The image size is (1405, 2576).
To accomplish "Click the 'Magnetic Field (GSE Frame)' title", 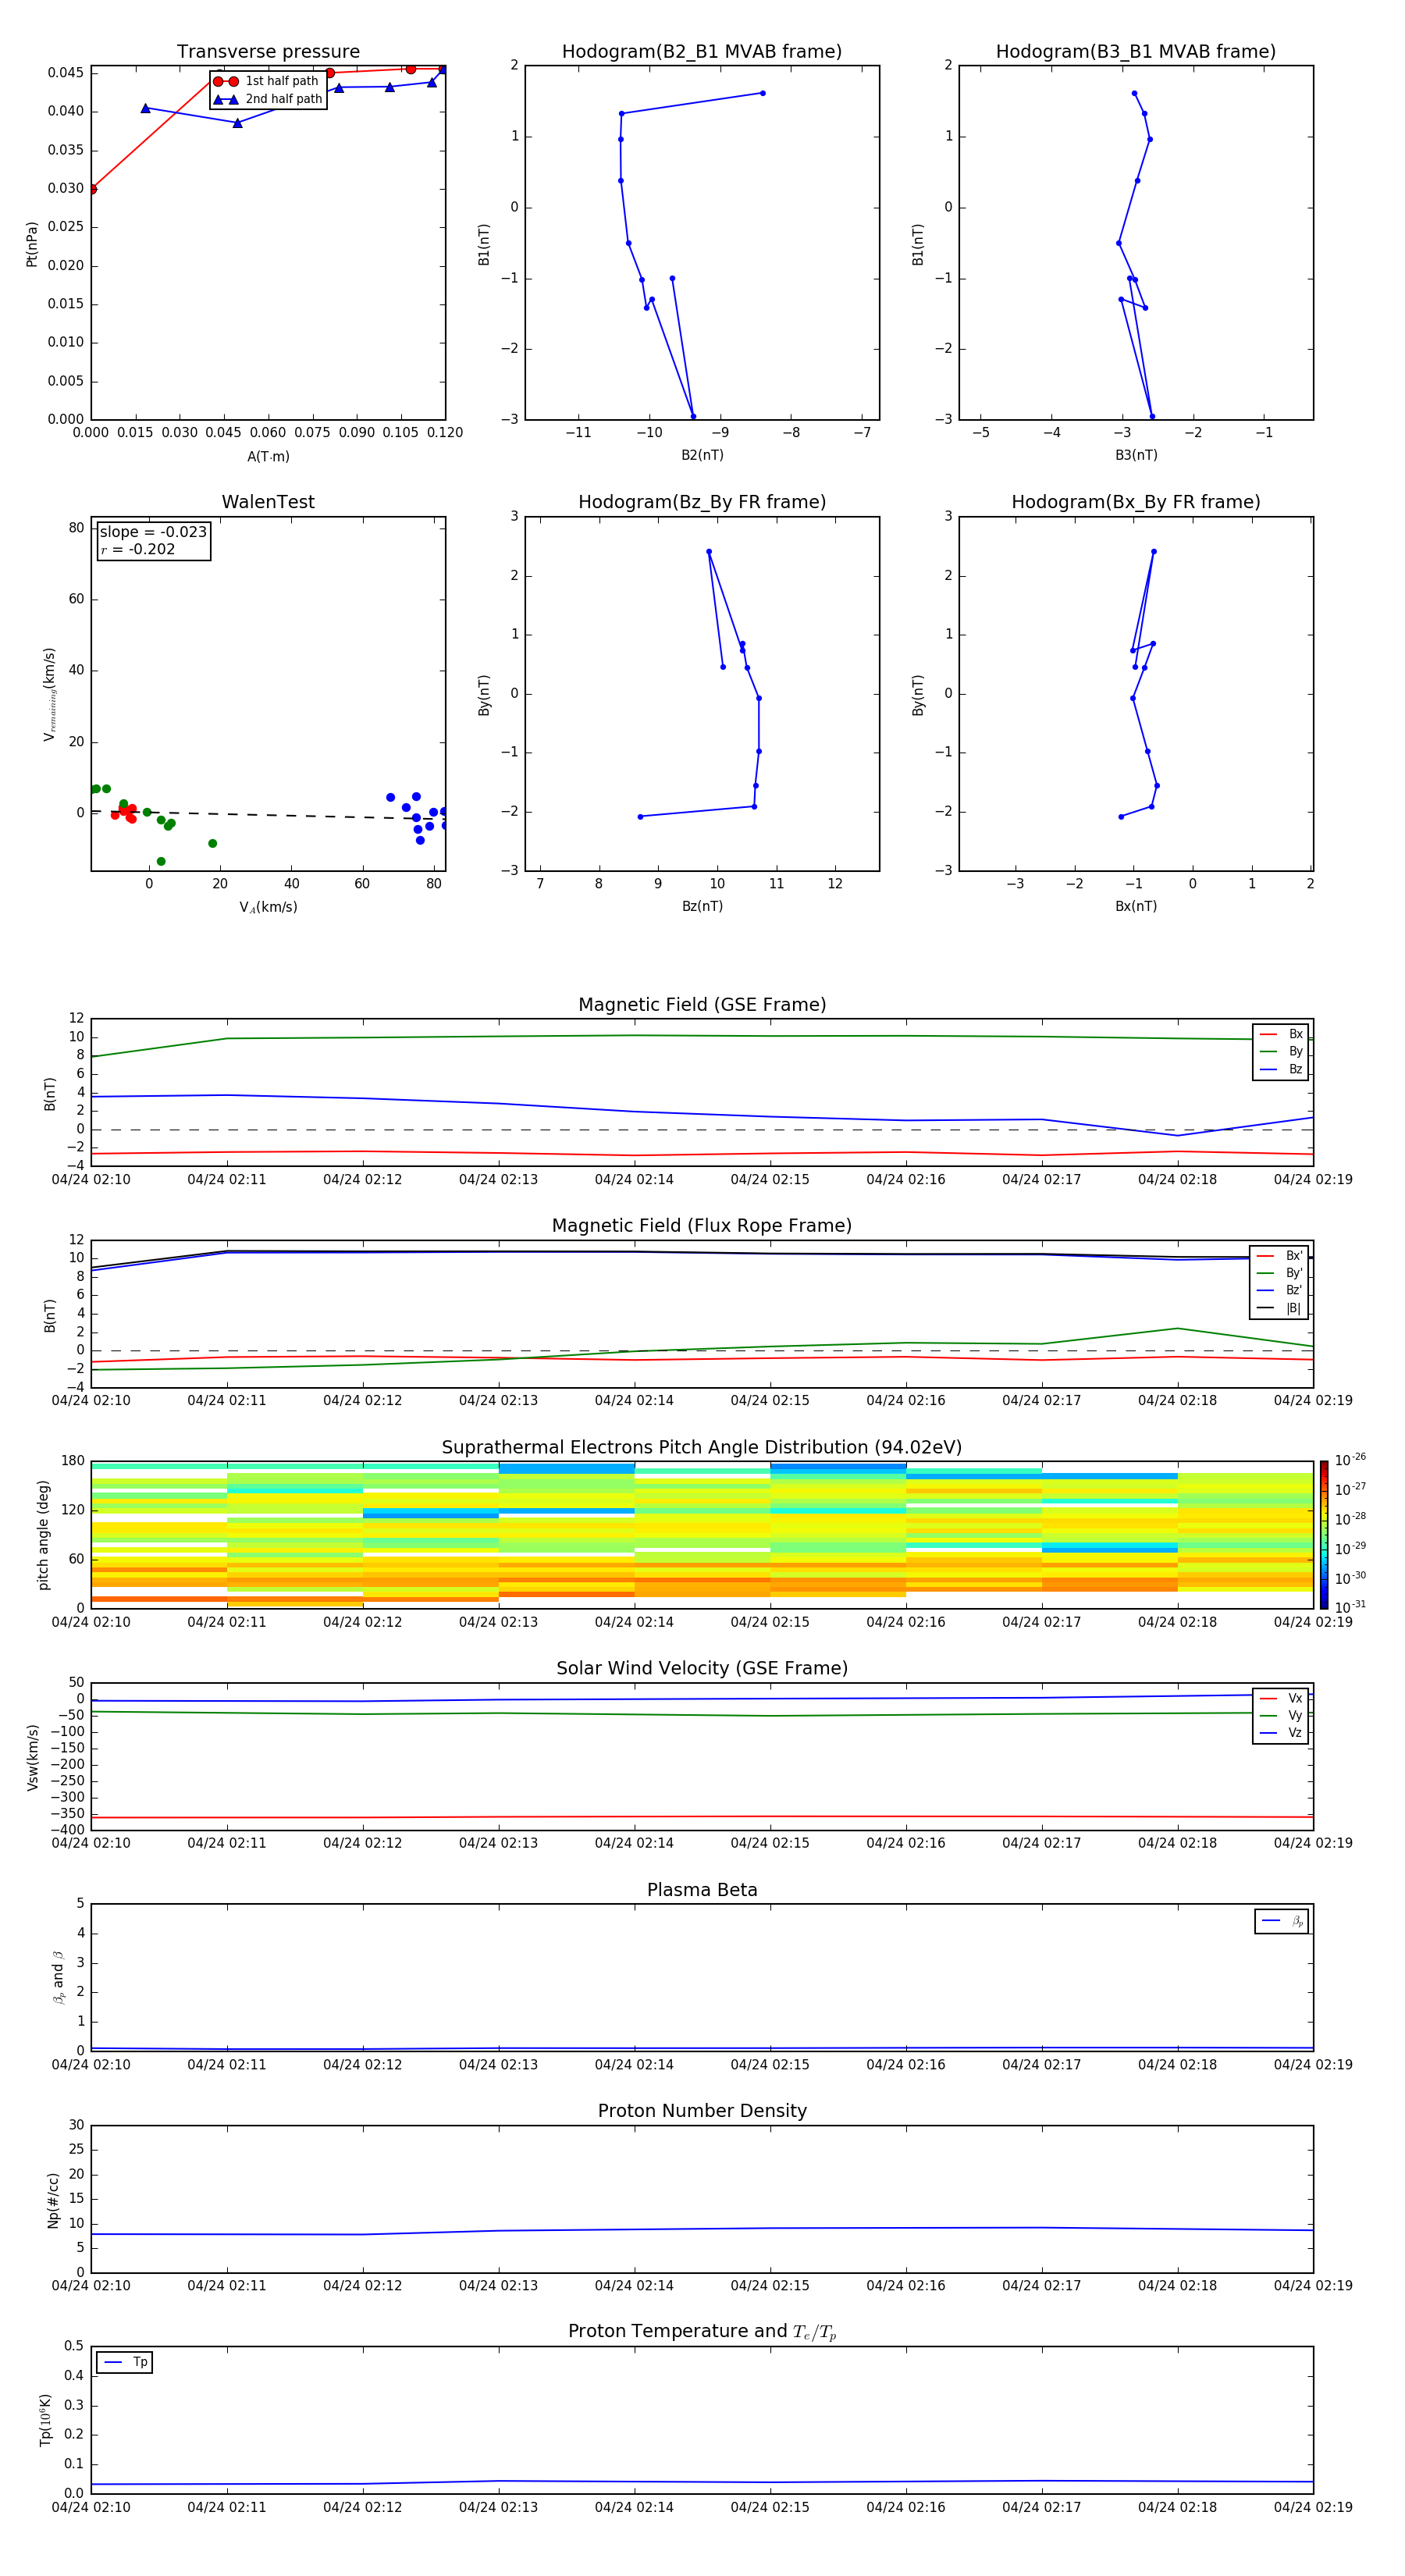I will [702, 1005].
